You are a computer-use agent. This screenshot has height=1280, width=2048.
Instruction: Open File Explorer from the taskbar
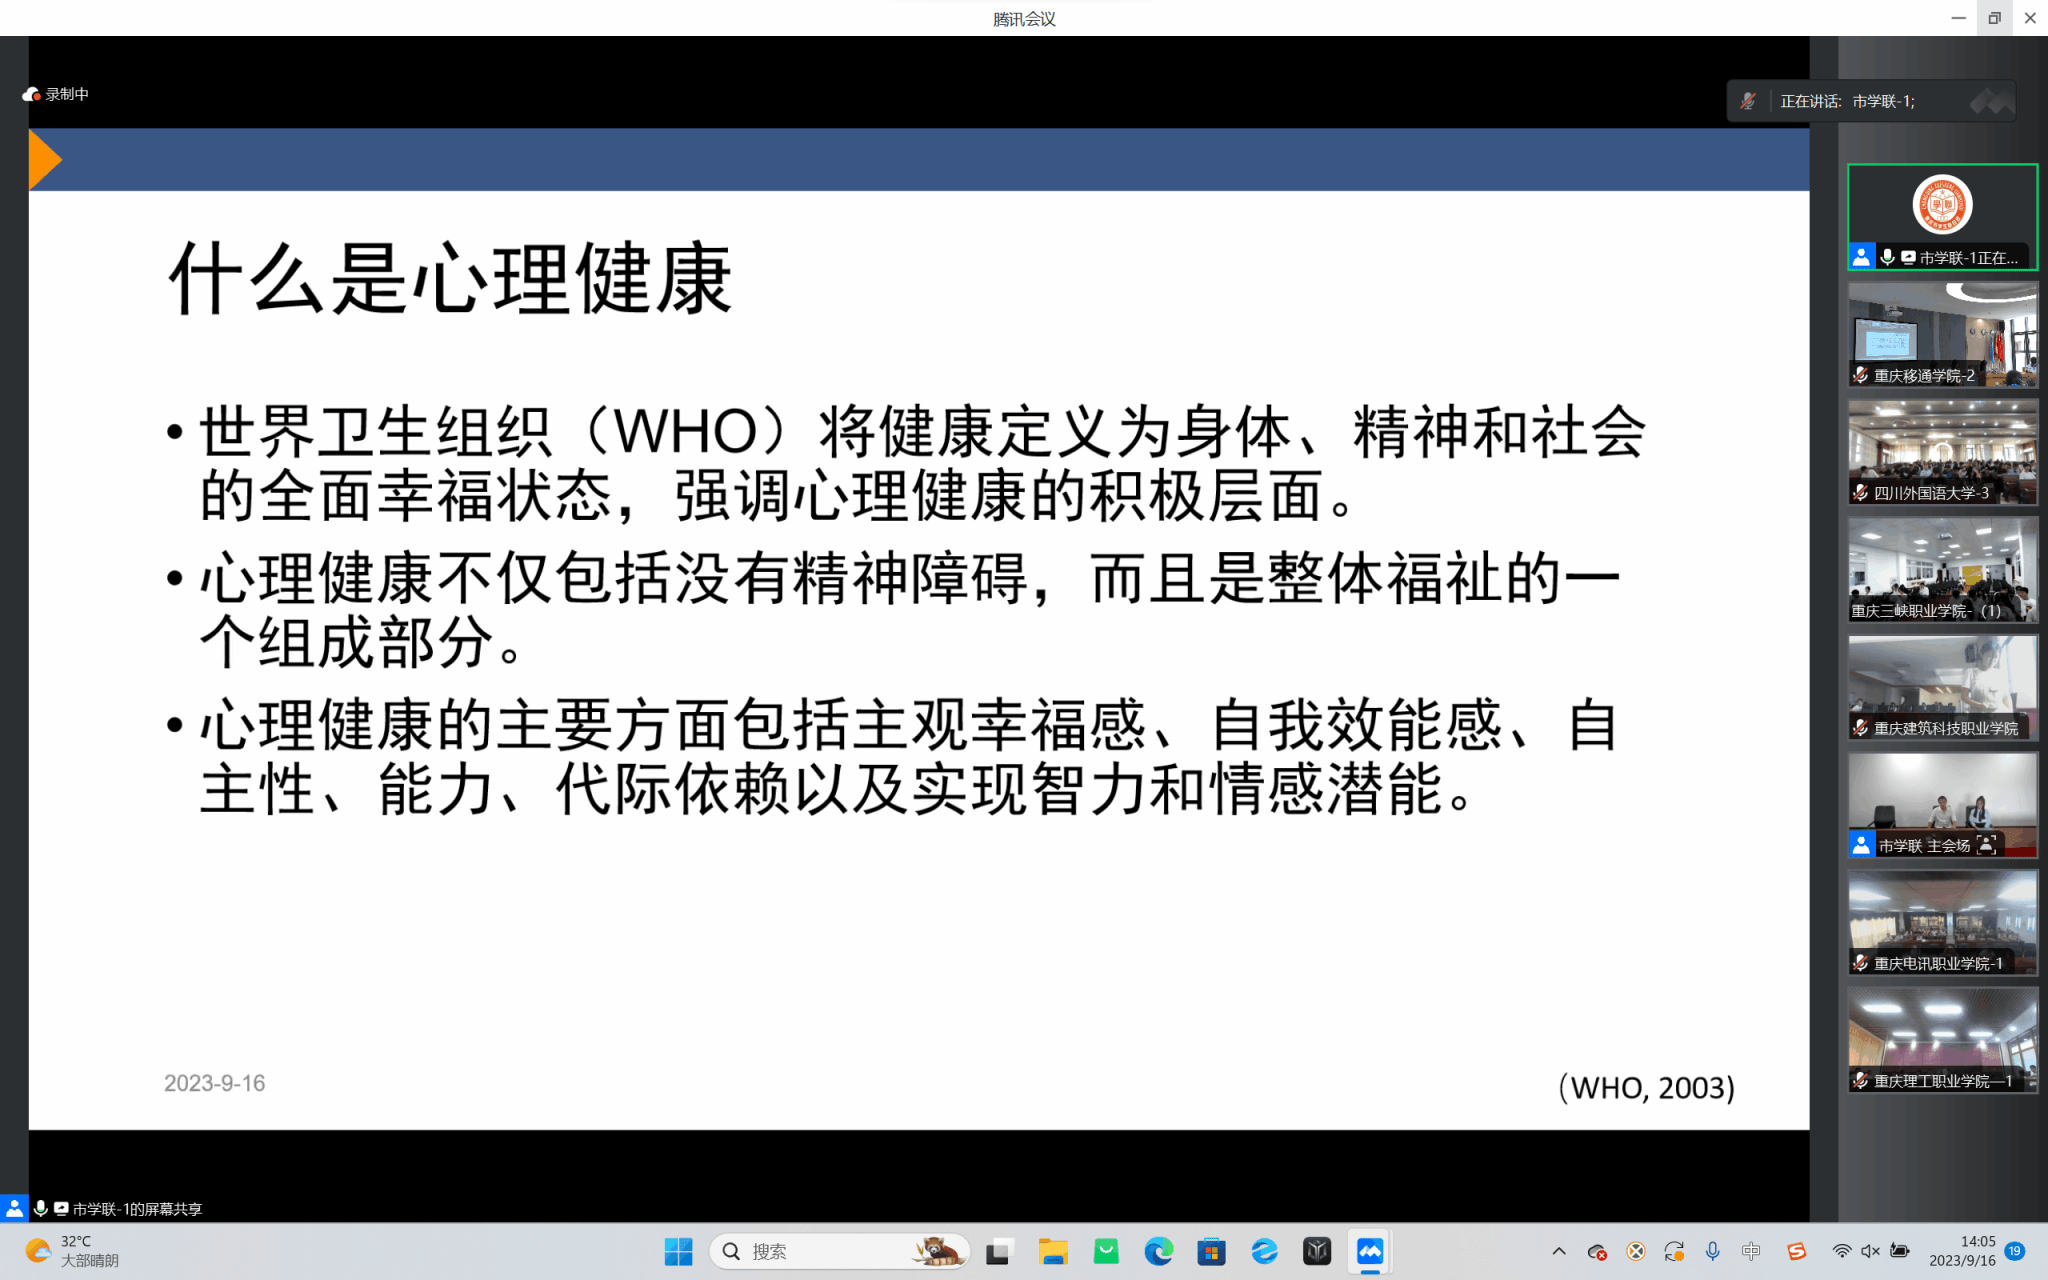click(x=1052, y=1251)
